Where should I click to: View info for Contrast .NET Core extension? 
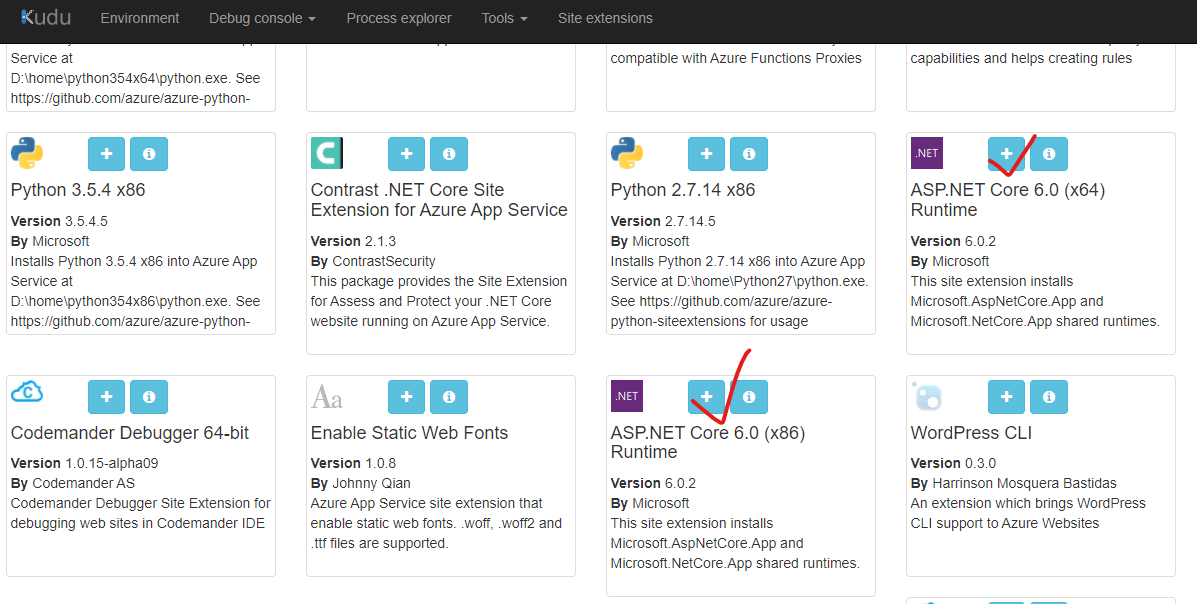[449, 153]
